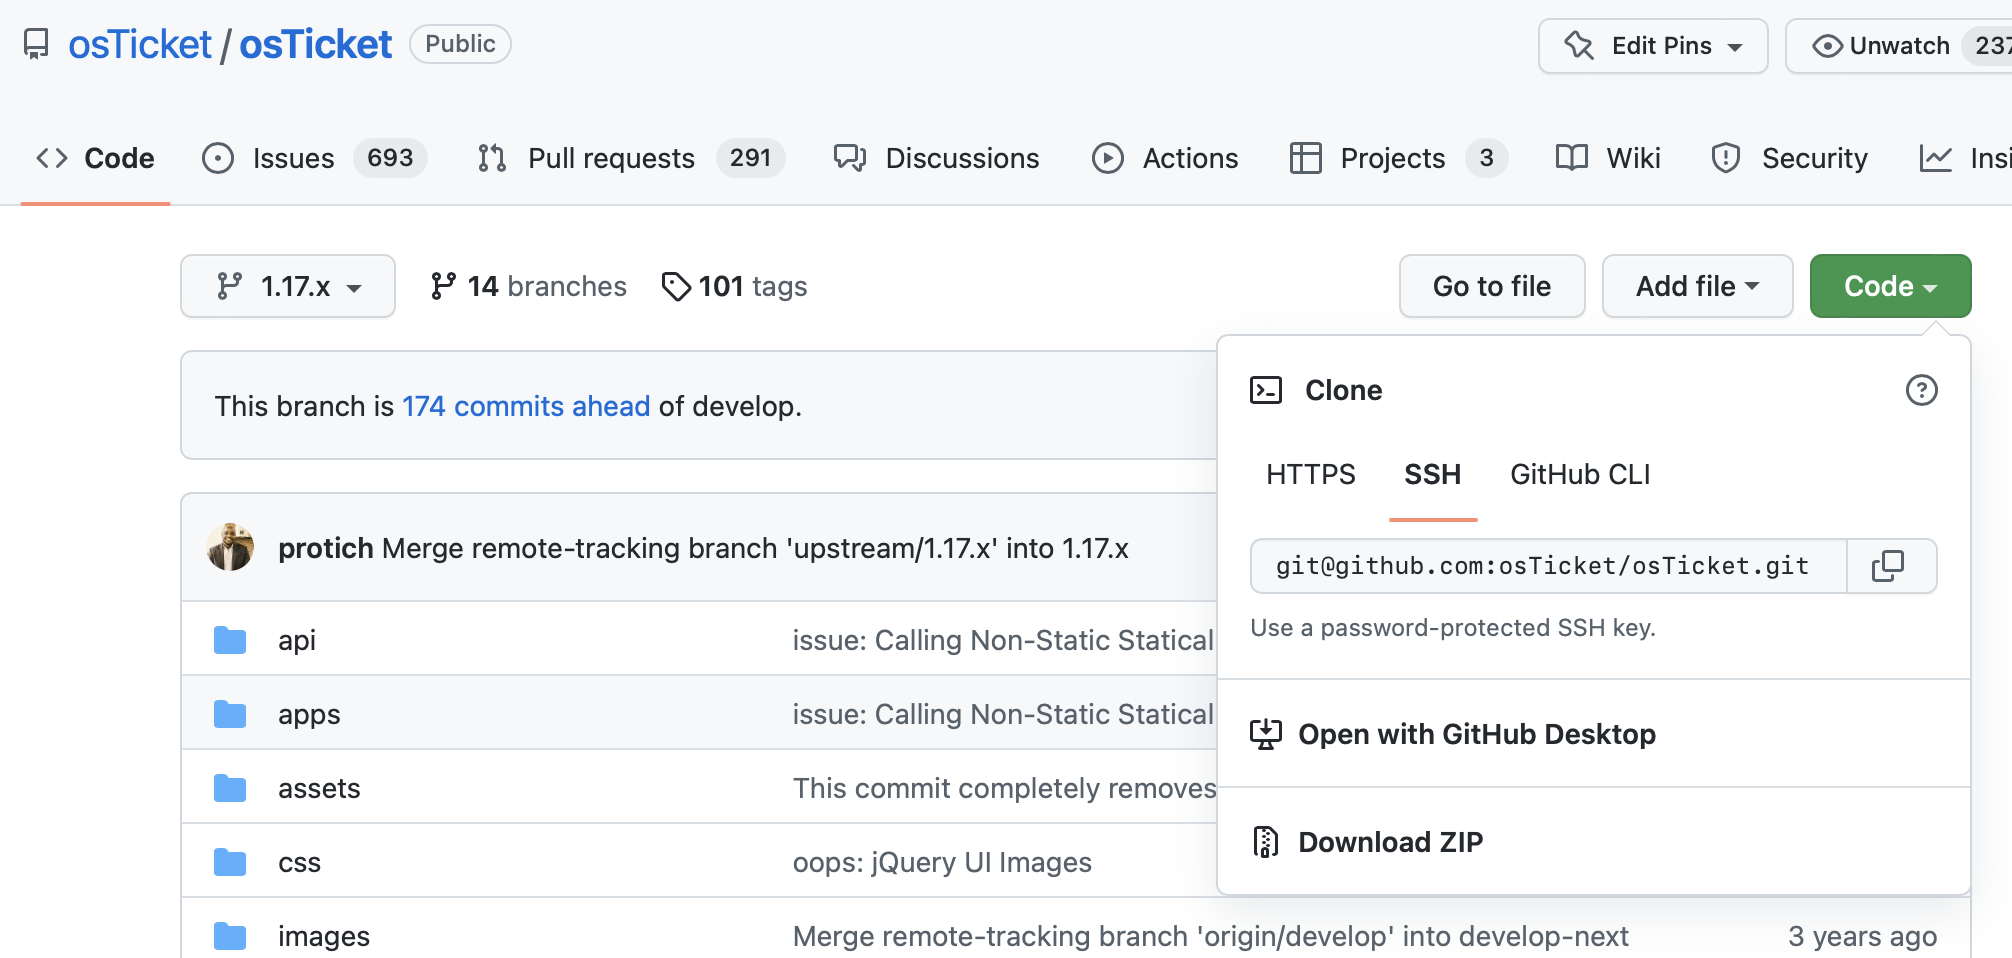Download the repository as ZIP
The width and height of the screenshot is (2012, 958).
coord(1391,841)
